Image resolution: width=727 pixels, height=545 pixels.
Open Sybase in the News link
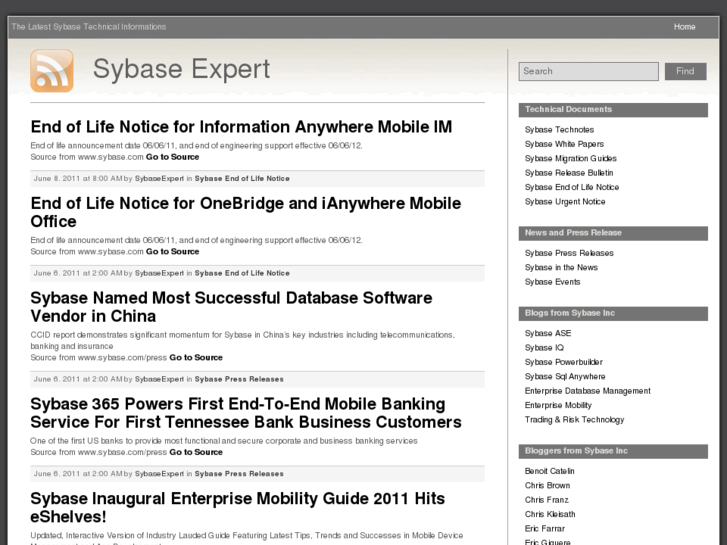561,268
